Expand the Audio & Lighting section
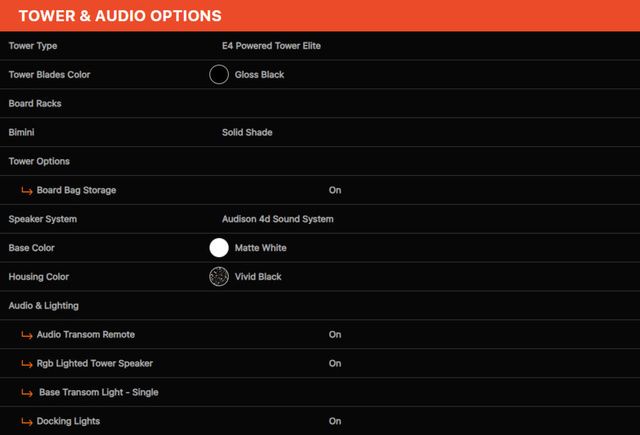Viewport: 640px width, 435px height. click(x=320, y=306)
